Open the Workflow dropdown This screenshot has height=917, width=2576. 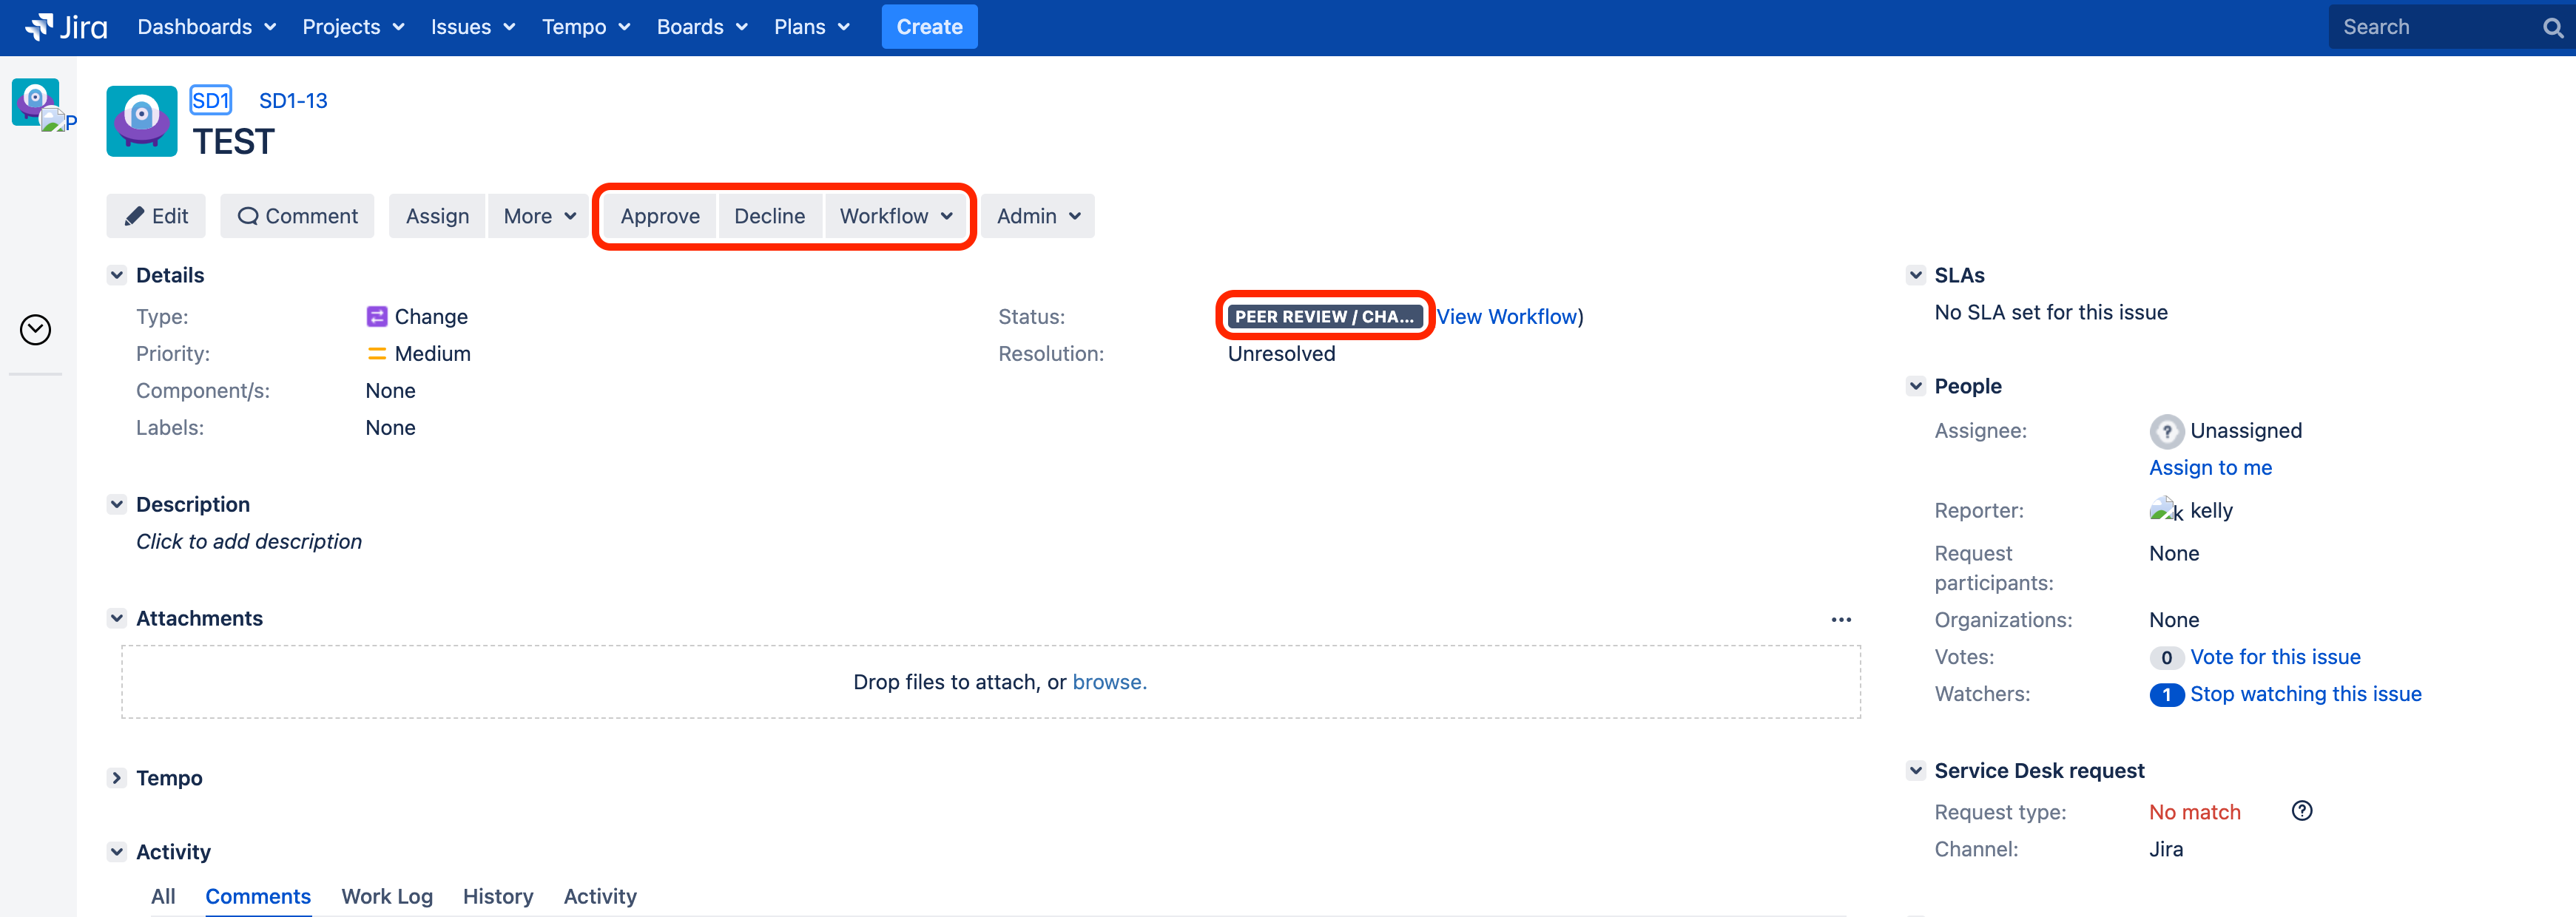click(896, 215)
